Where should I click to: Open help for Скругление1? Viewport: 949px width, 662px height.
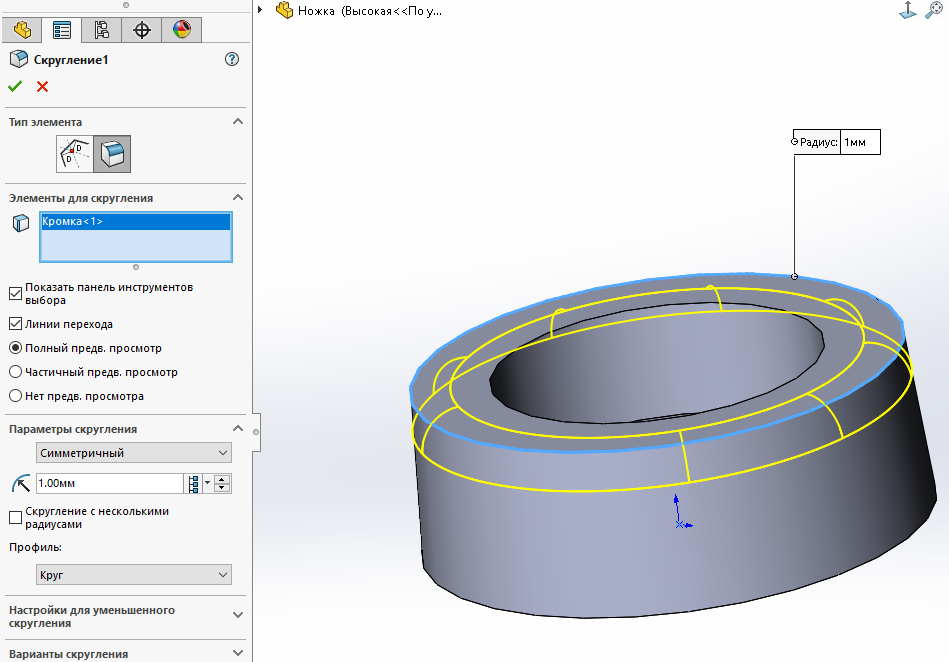(232, 60)
